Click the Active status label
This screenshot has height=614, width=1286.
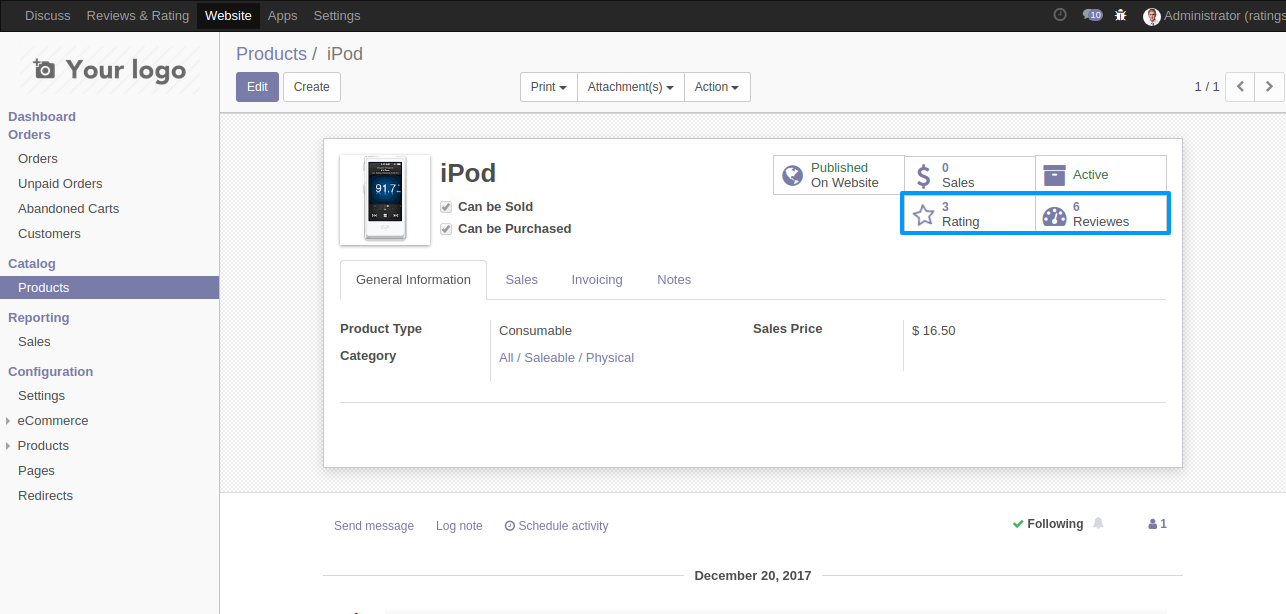1090,175
